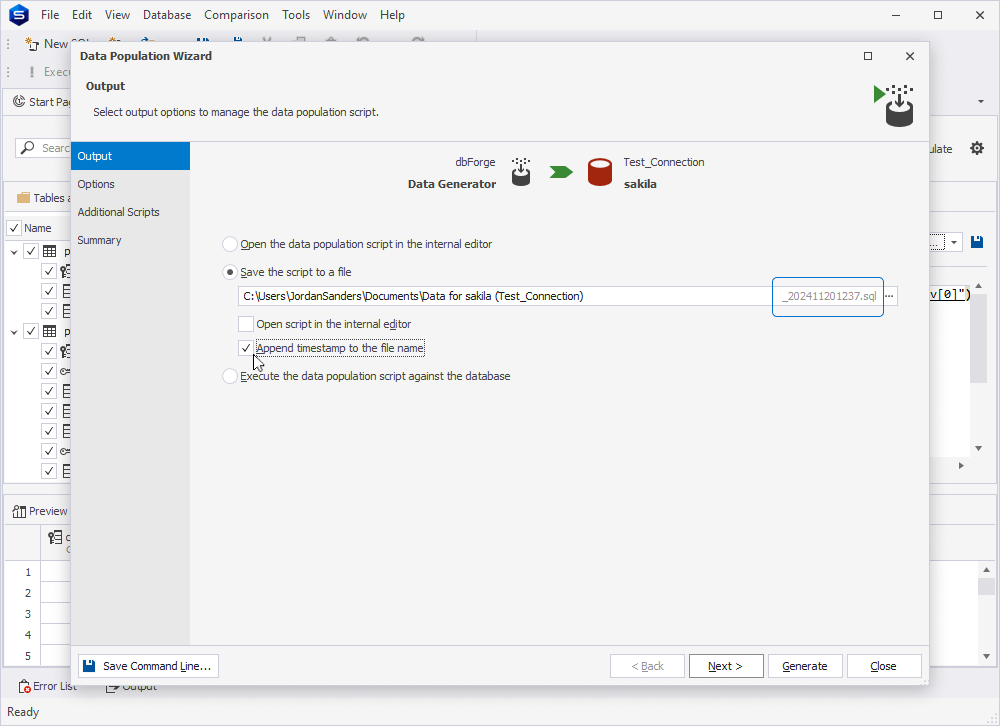This screenshot has width=1000, height=726.
Task: Toggle the Name header checkbox
Action: [x=14, y=228]
